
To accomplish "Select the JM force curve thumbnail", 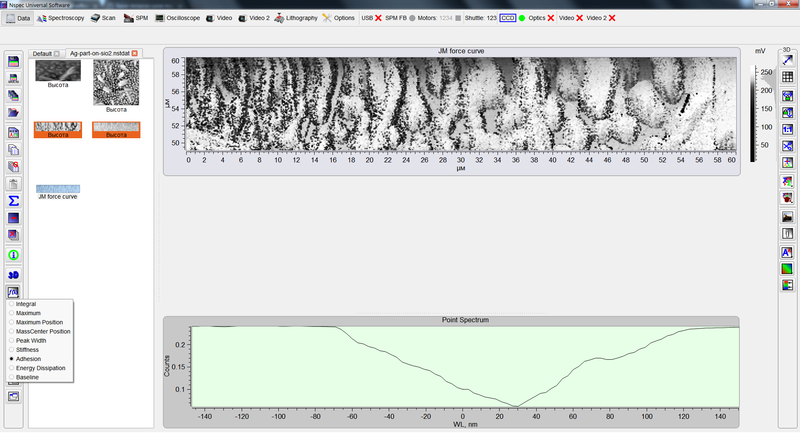I will pos(57,190).
